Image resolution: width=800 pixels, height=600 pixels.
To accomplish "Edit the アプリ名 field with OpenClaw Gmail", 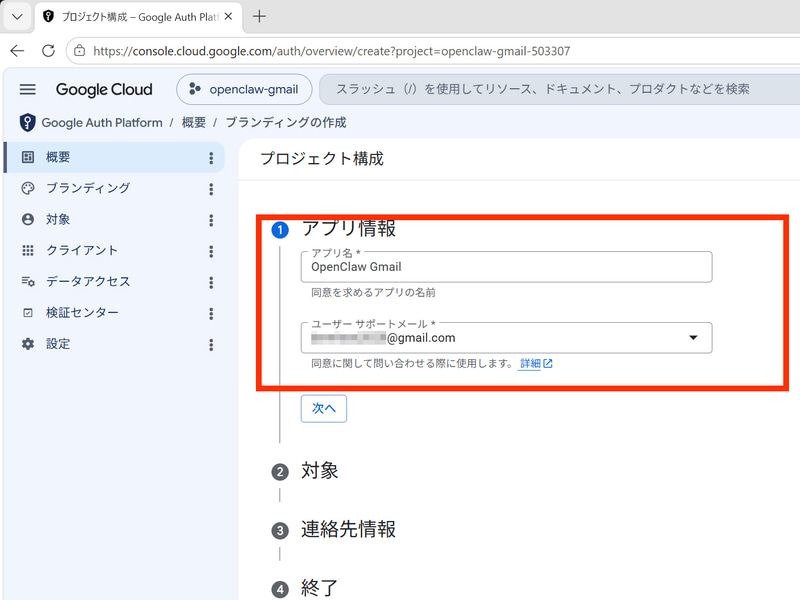I will (507, 267).
